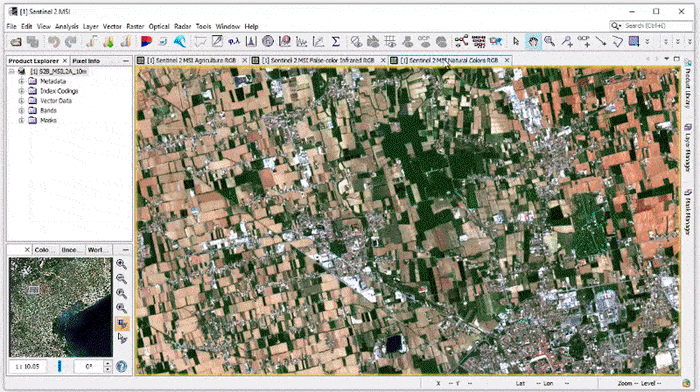Select the magnifier zoom tool in toolbar
The image size is (700, 392).
550,42
